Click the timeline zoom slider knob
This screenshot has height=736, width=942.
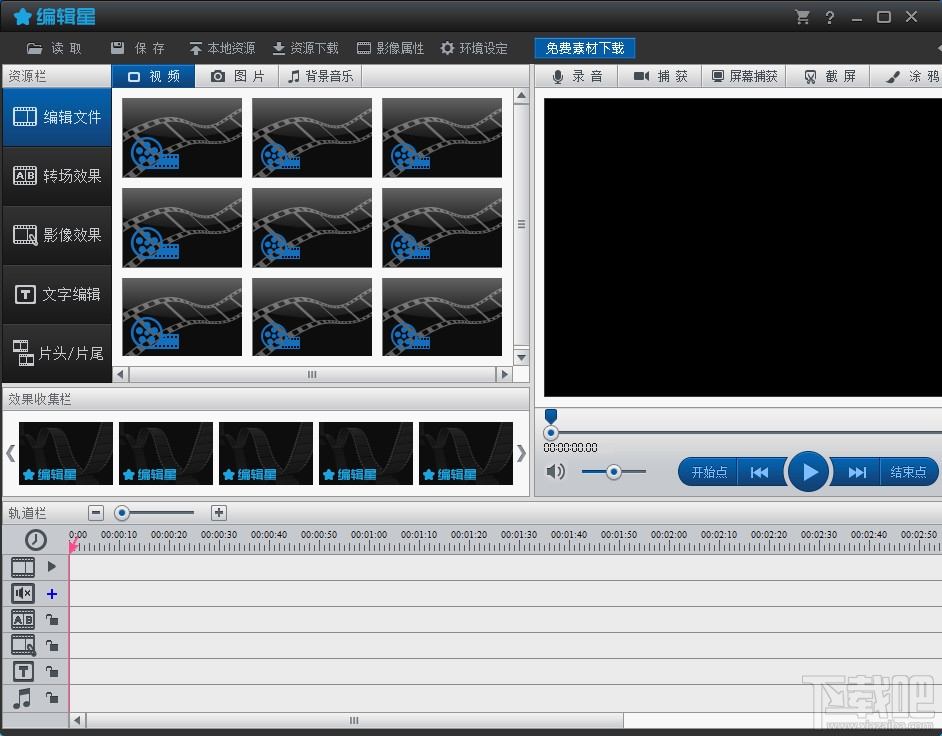[x=122, y=513]
